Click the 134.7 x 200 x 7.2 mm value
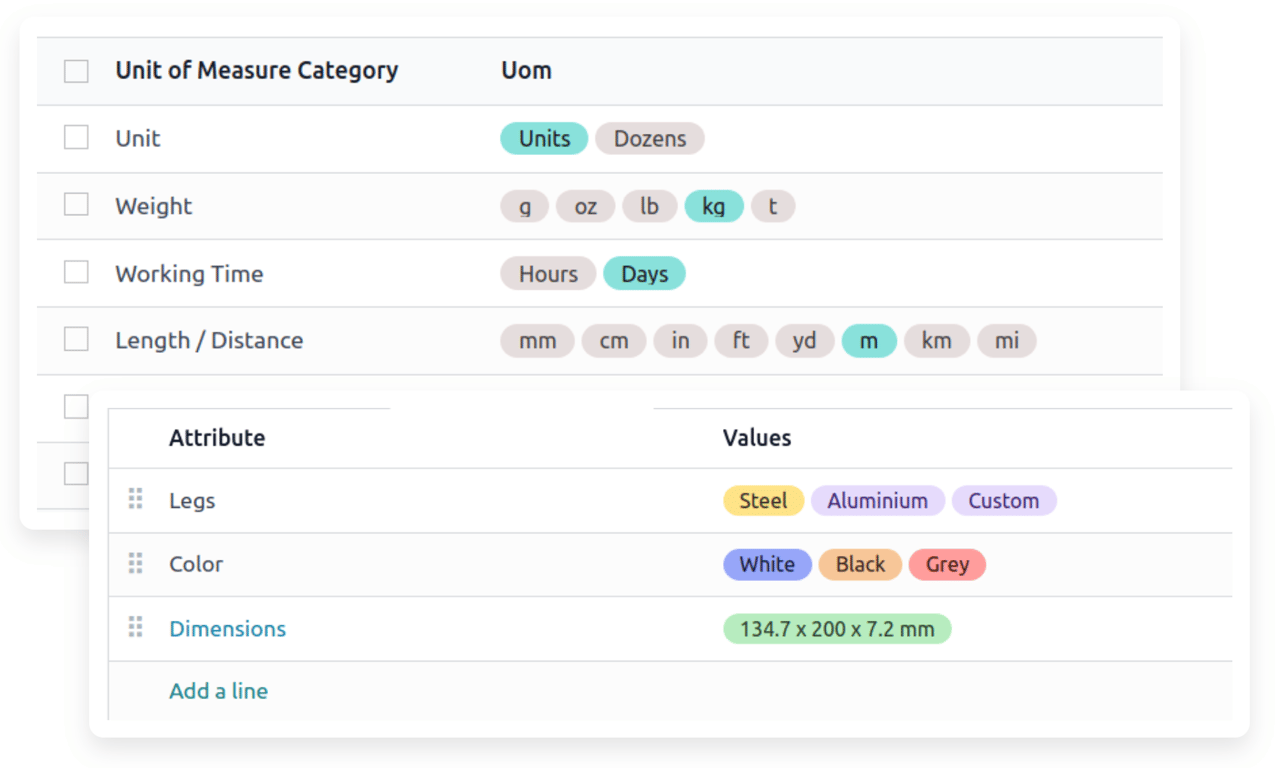Viewport: 1278px width, 768px height. point(836,628)
